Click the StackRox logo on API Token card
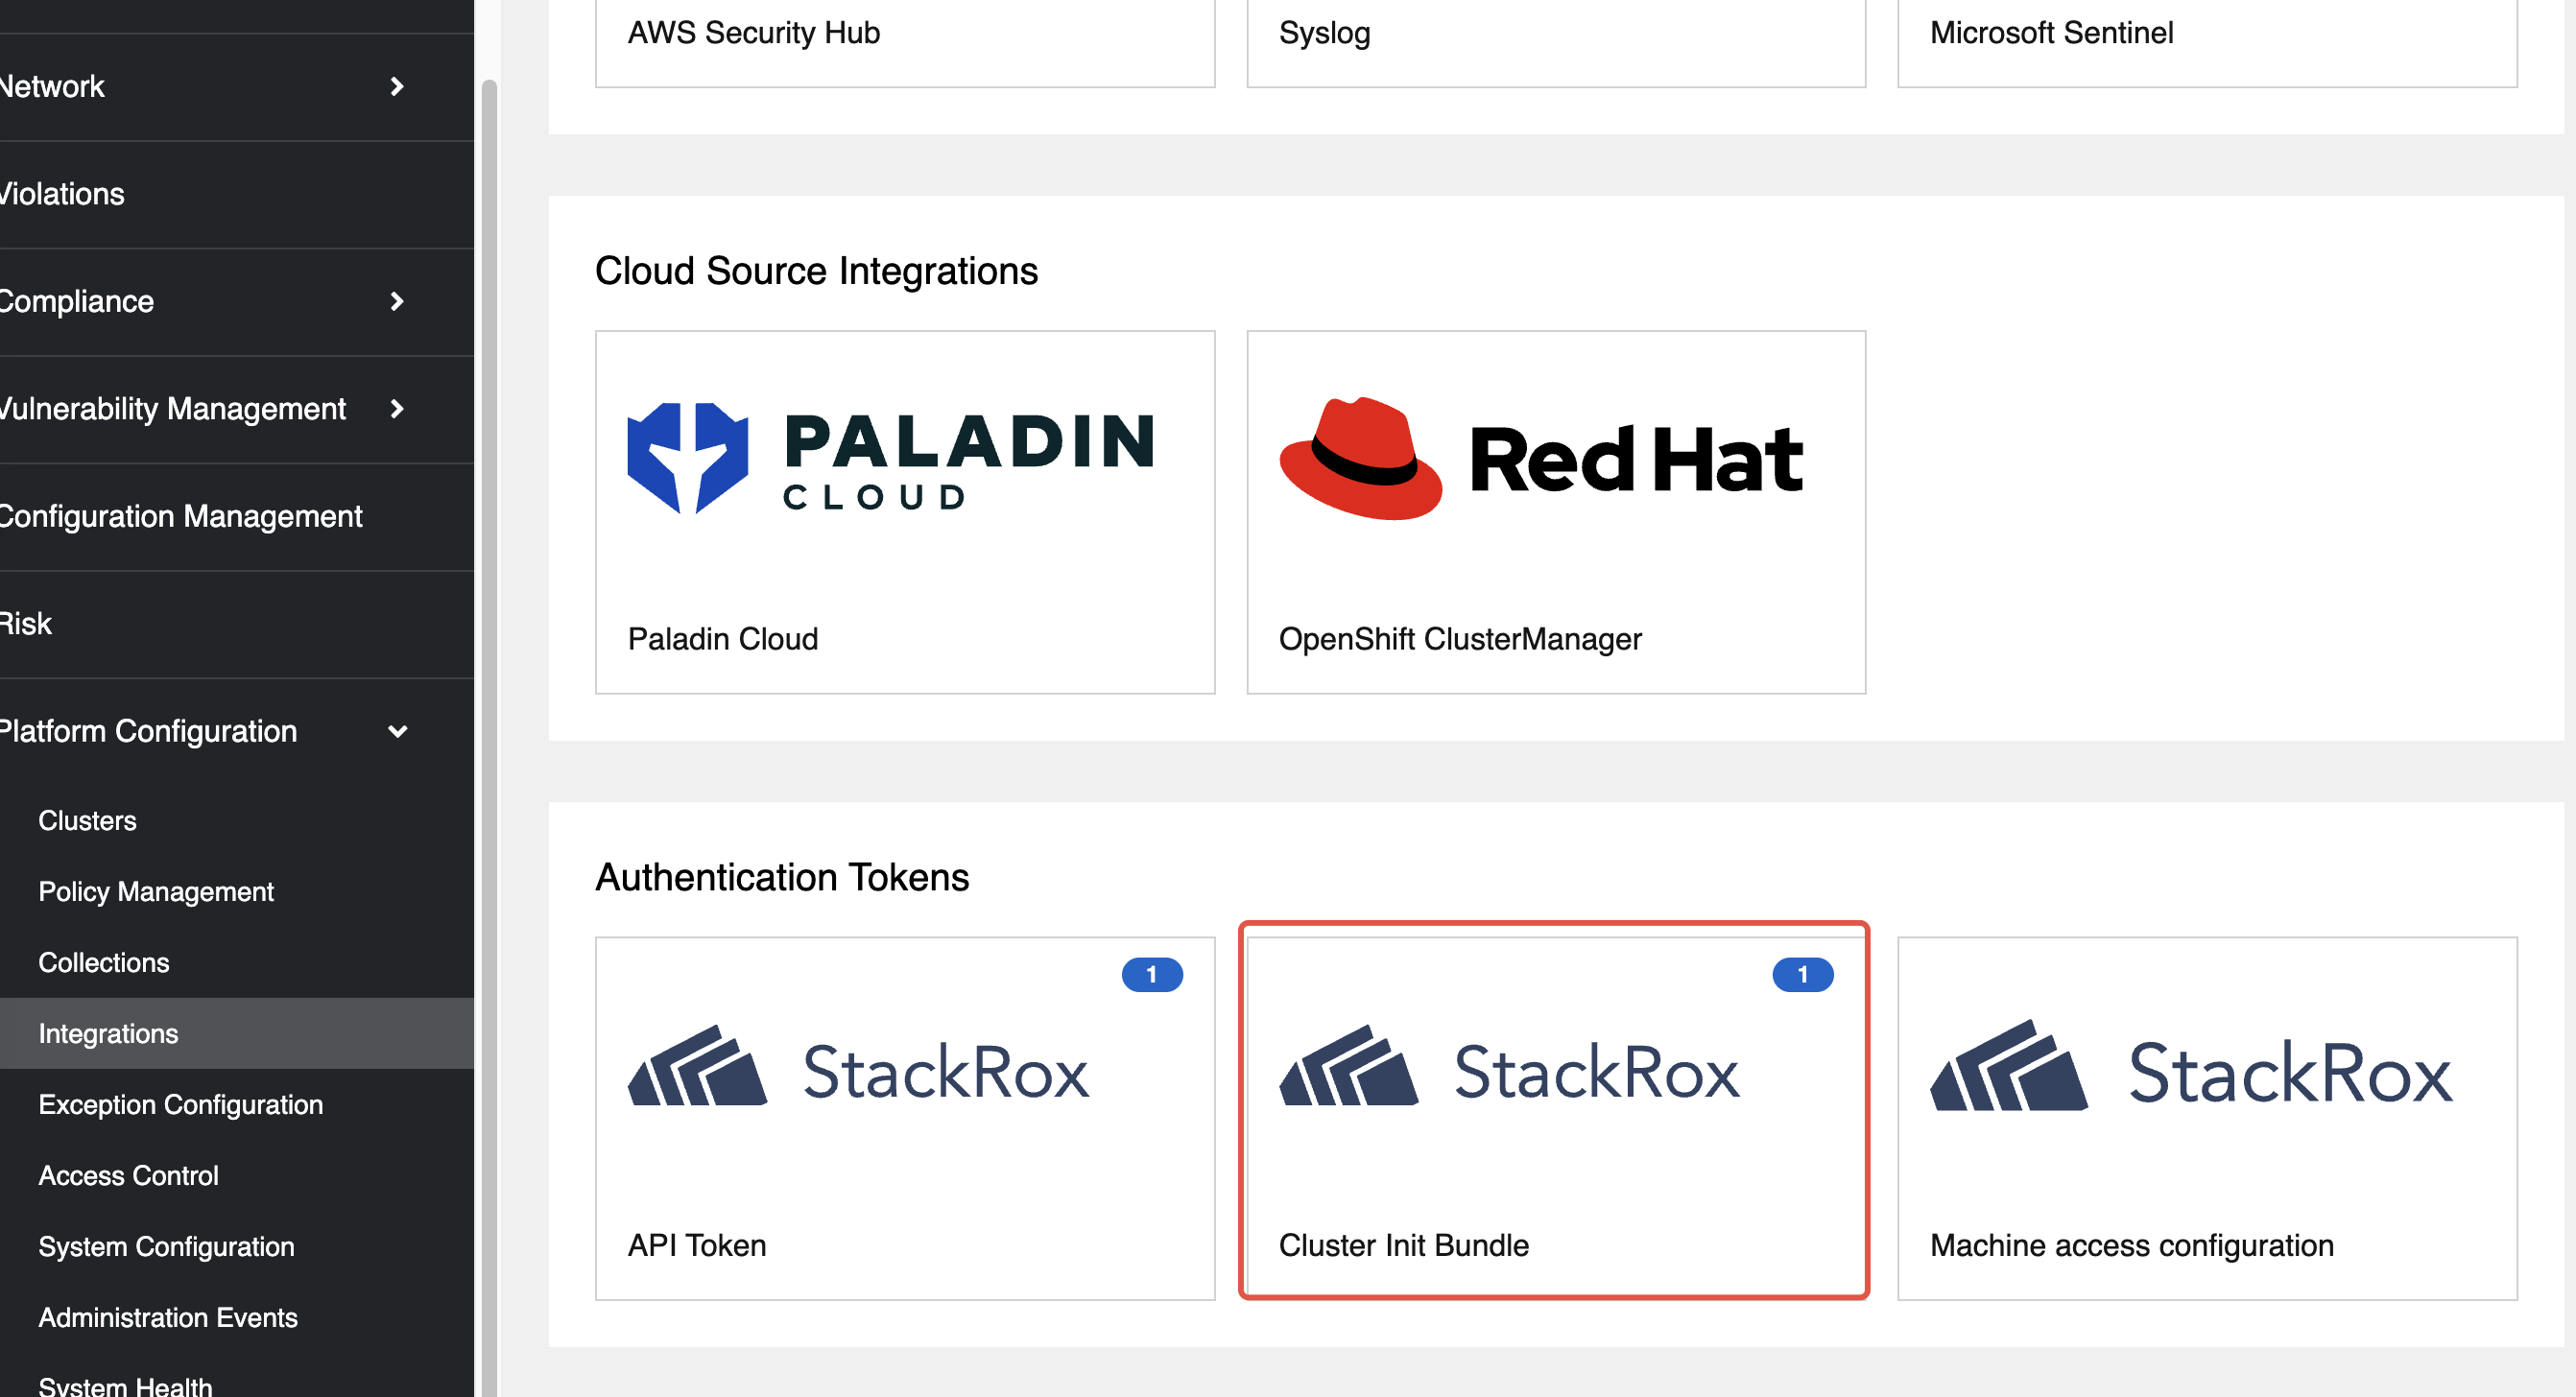 [x=858, y=1067]
